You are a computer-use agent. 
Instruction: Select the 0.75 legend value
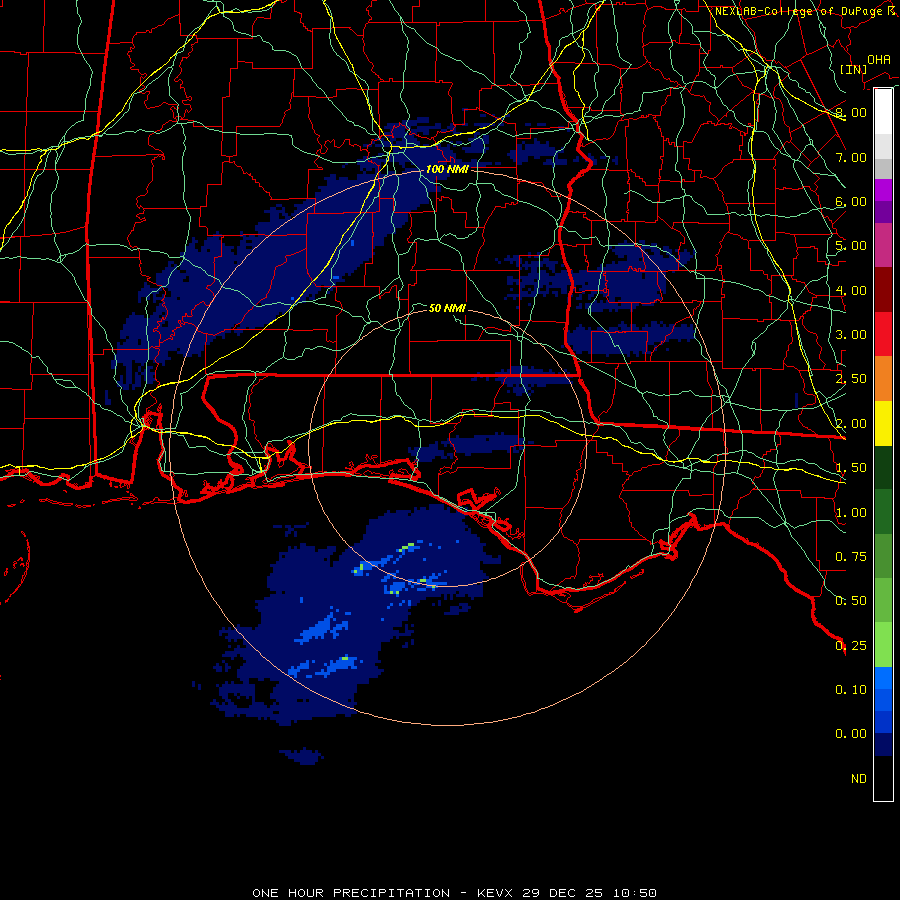pyautogui.click(x=851, y=557)
